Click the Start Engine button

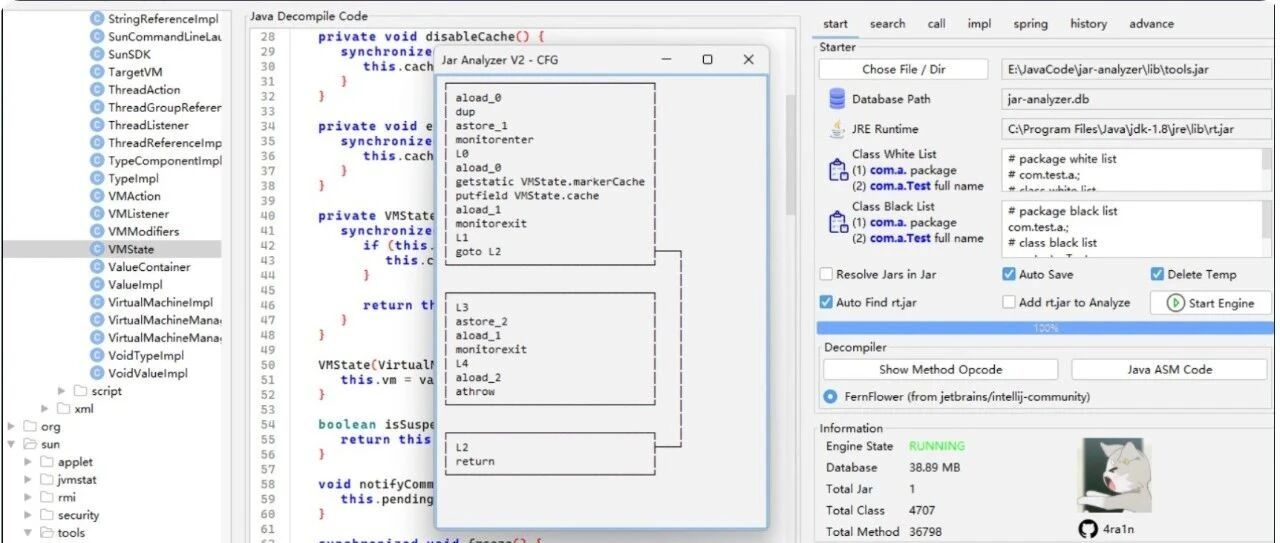tap(1210, 303)
